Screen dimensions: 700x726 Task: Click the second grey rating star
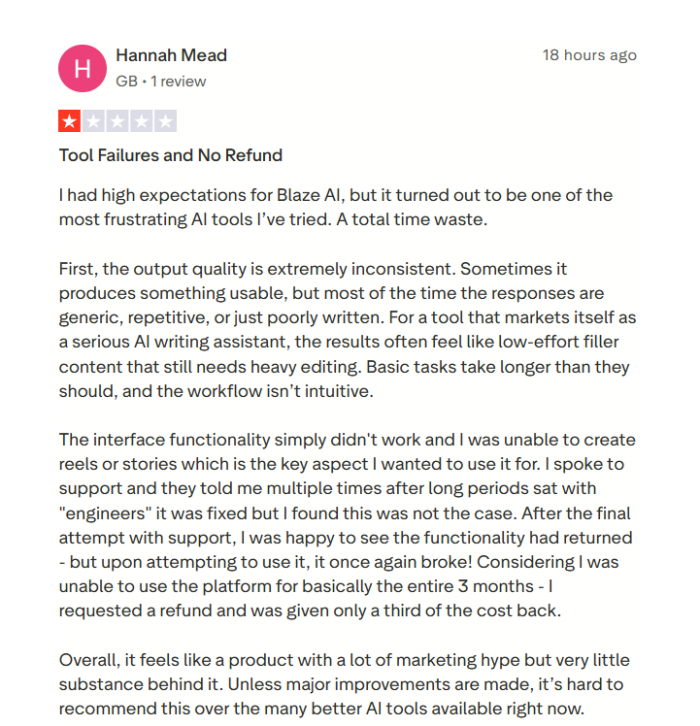(94, 122)
